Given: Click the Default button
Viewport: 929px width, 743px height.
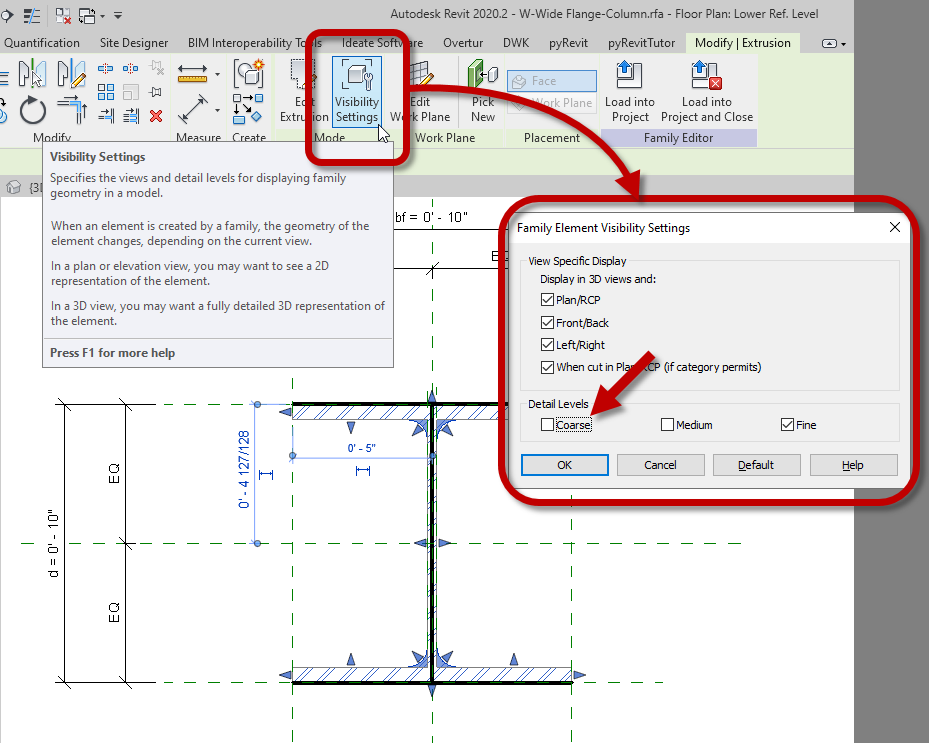Looking at the screenshot, I should pyautogui.click(x=756, y=464).
